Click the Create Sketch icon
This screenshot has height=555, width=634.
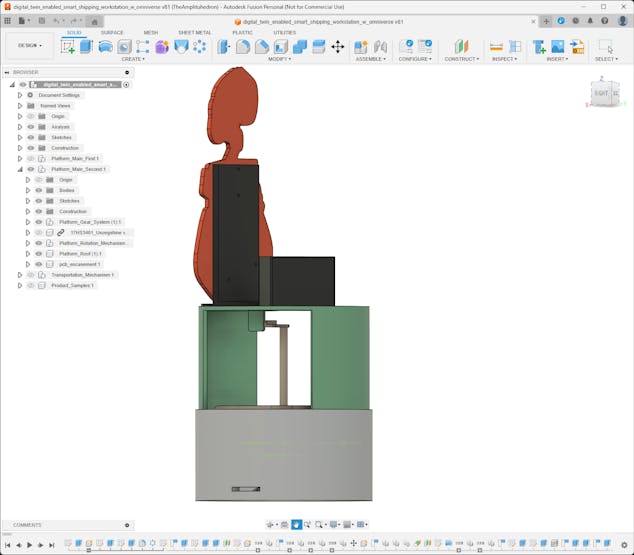point(68,46)
